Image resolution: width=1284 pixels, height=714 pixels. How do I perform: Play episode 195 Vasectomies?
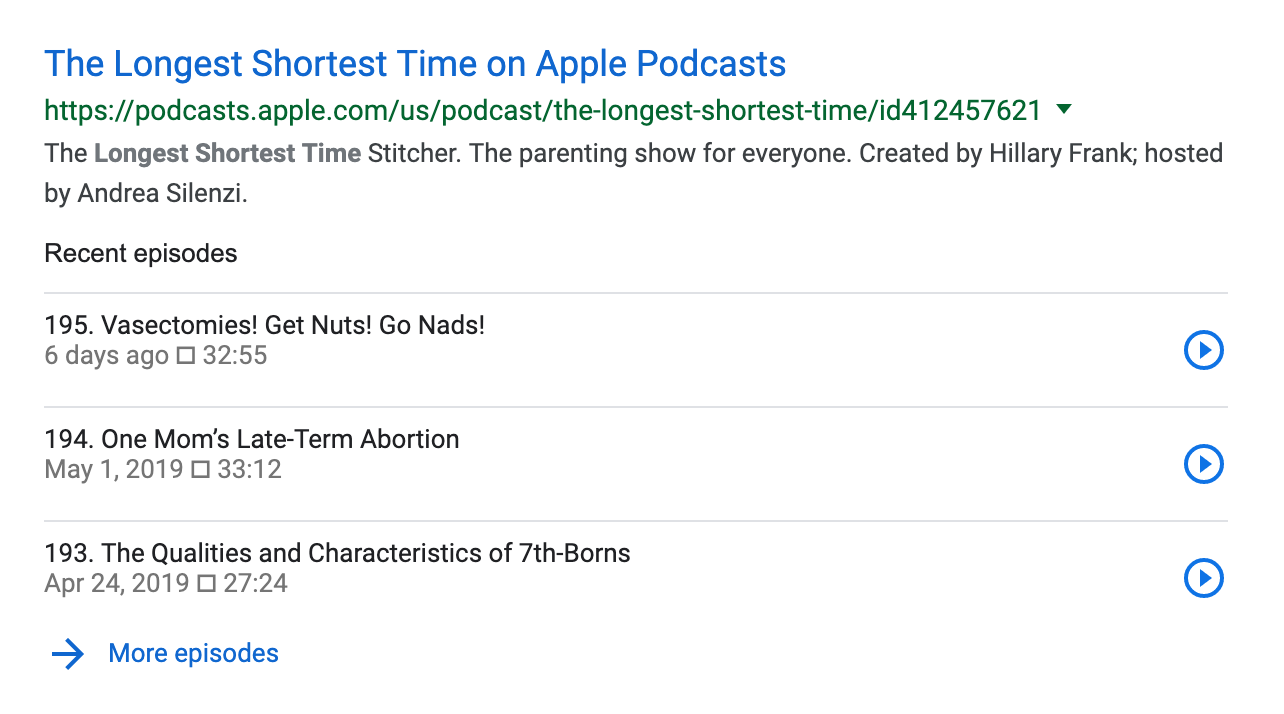tap(1204, 350)
